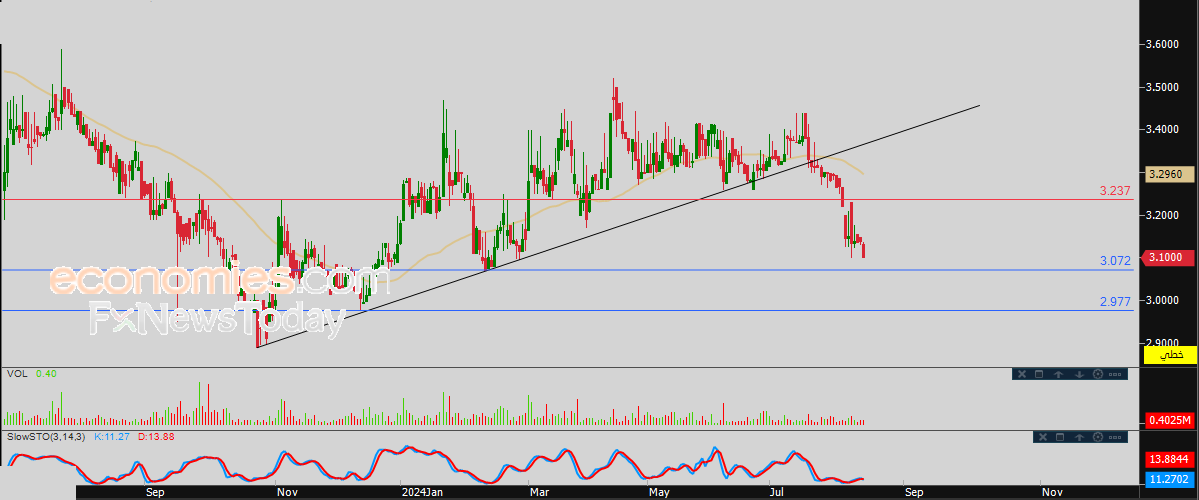Viewport: 1199px width, 500px height.
Task: Click the D:13.88 reading
Action: point(158,437)
